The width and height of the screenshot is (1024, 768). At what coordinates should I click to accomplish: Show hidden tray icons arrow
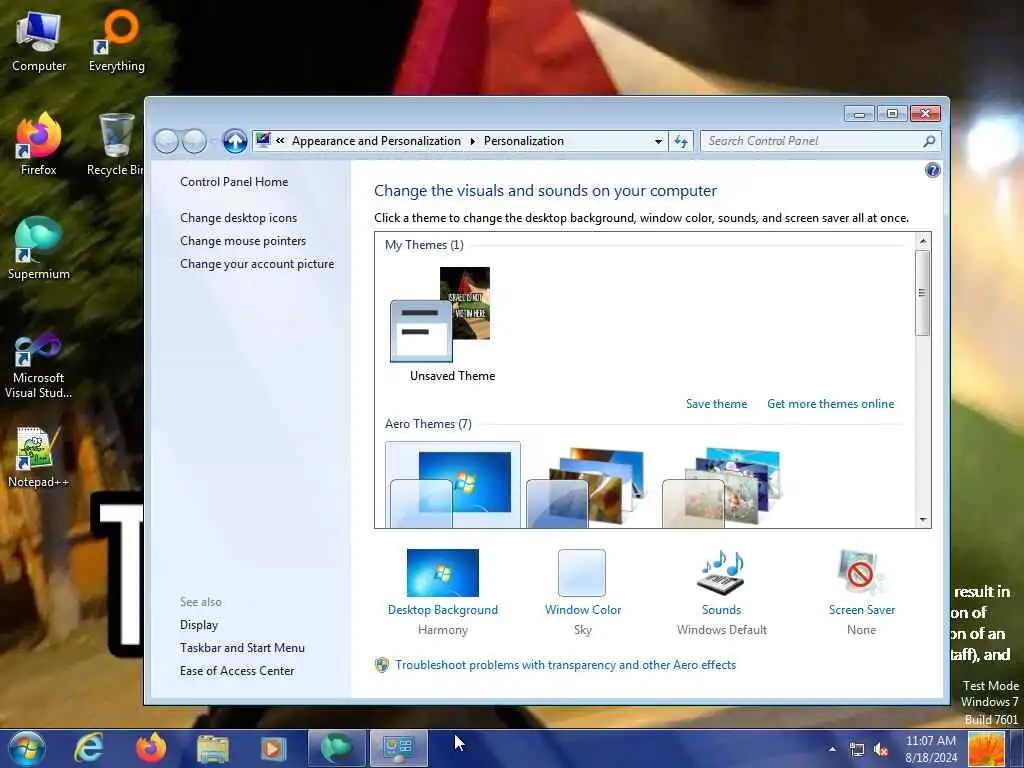[x=832, y=750]
